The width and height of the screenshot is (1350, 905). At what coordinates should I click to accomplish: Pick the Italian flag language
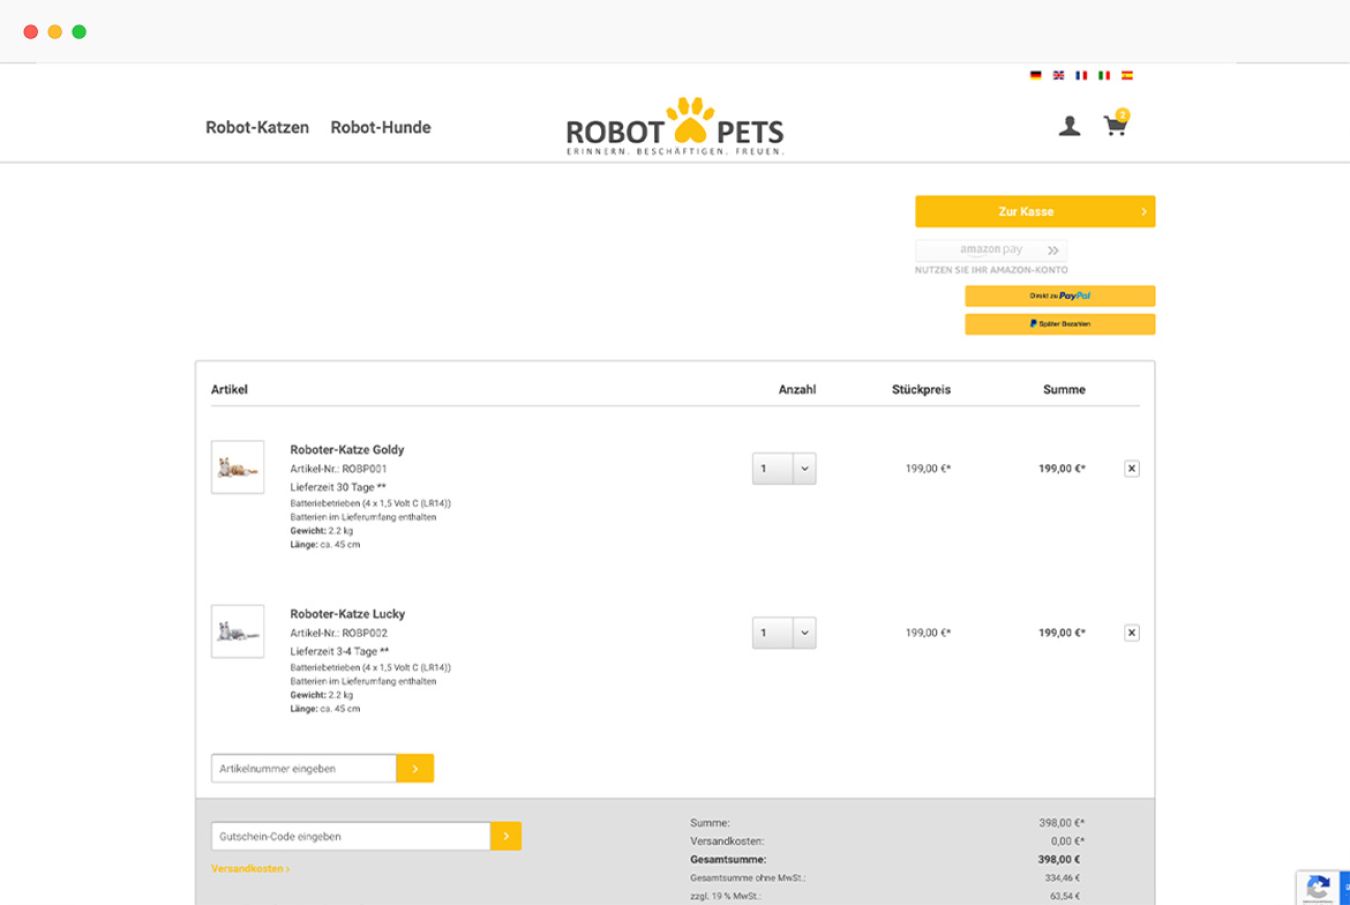pyautogui.click(x=1104, y=75)
